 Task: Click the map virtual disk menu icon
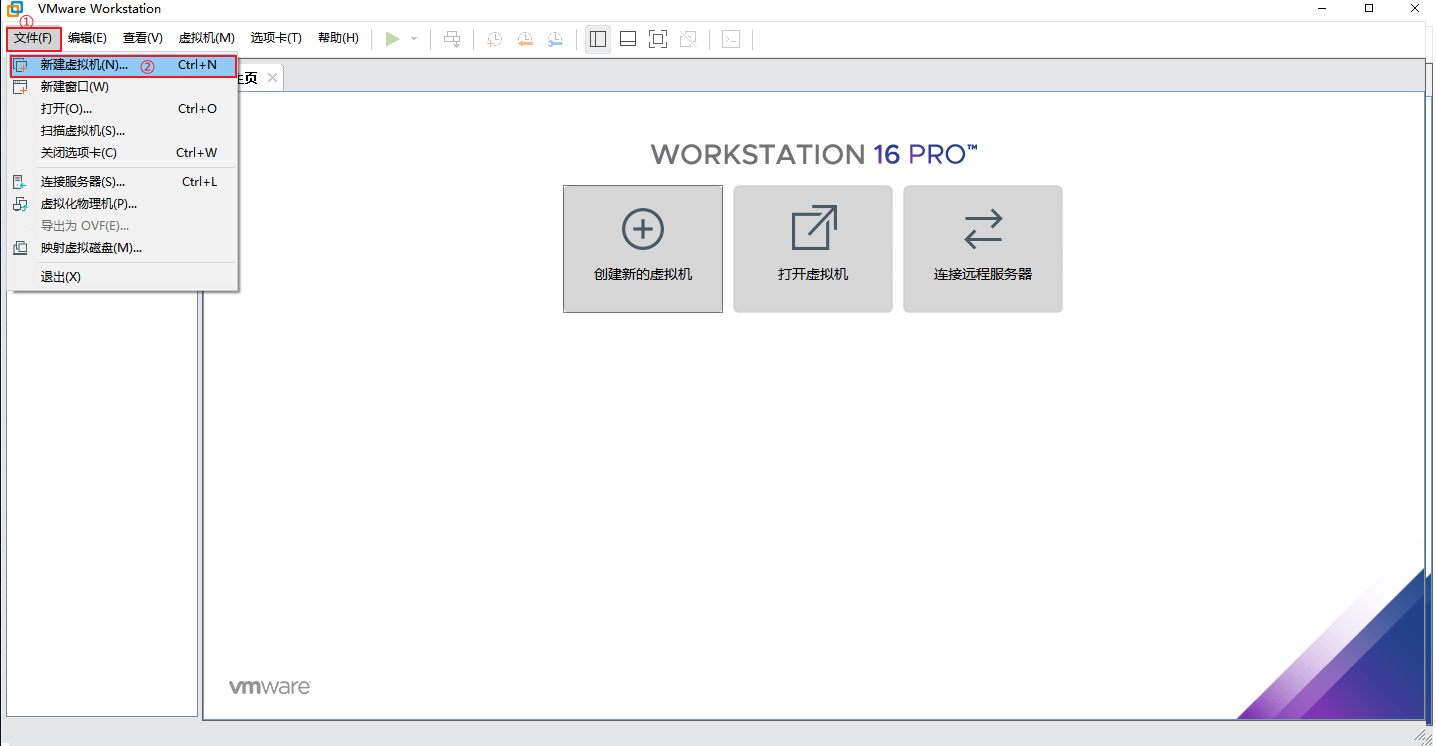point(20,248)
